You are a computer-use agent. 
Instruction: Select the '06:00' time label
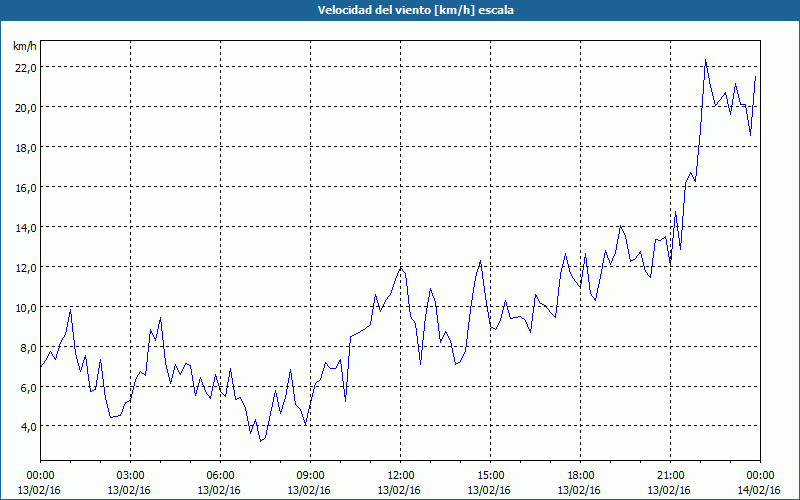tap(220, 476)
